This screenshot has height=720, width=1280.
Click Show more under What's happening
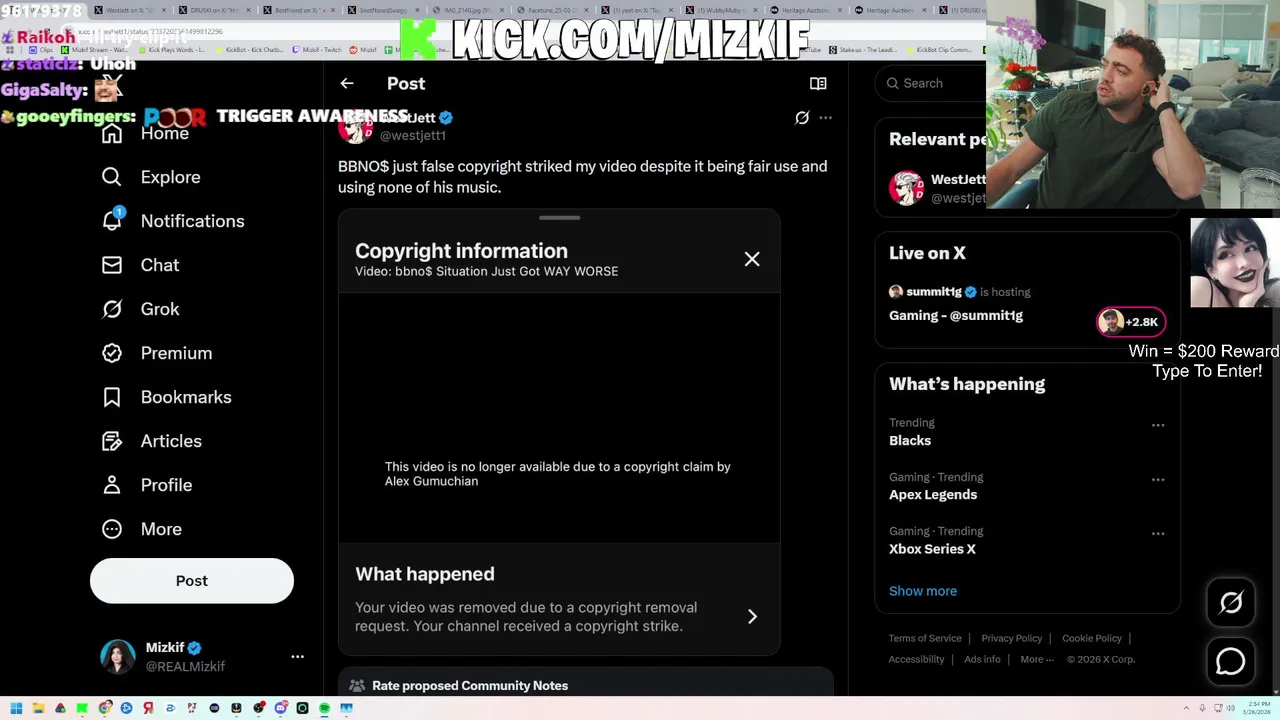pos(923,591)
